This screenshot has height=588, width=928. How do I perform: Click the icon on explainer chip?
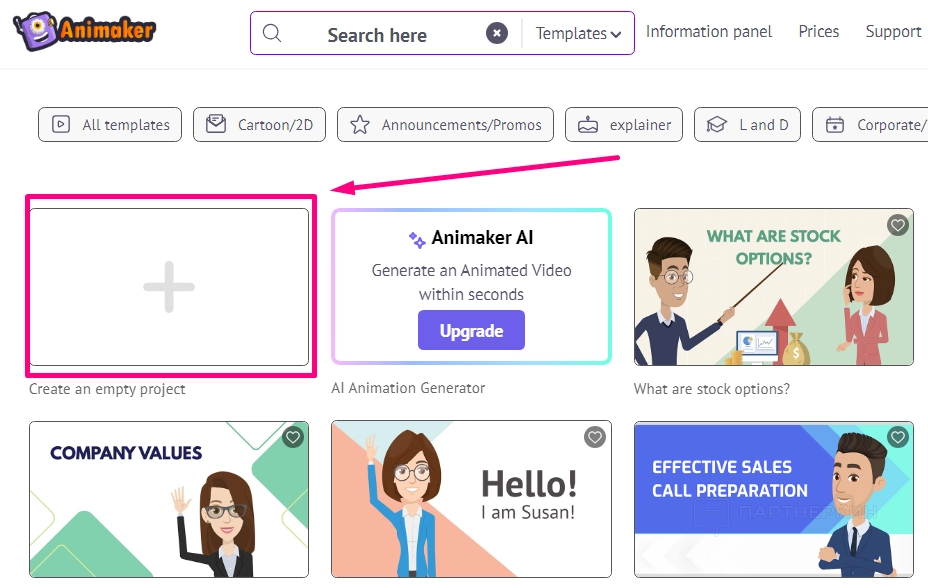(588, 124)
